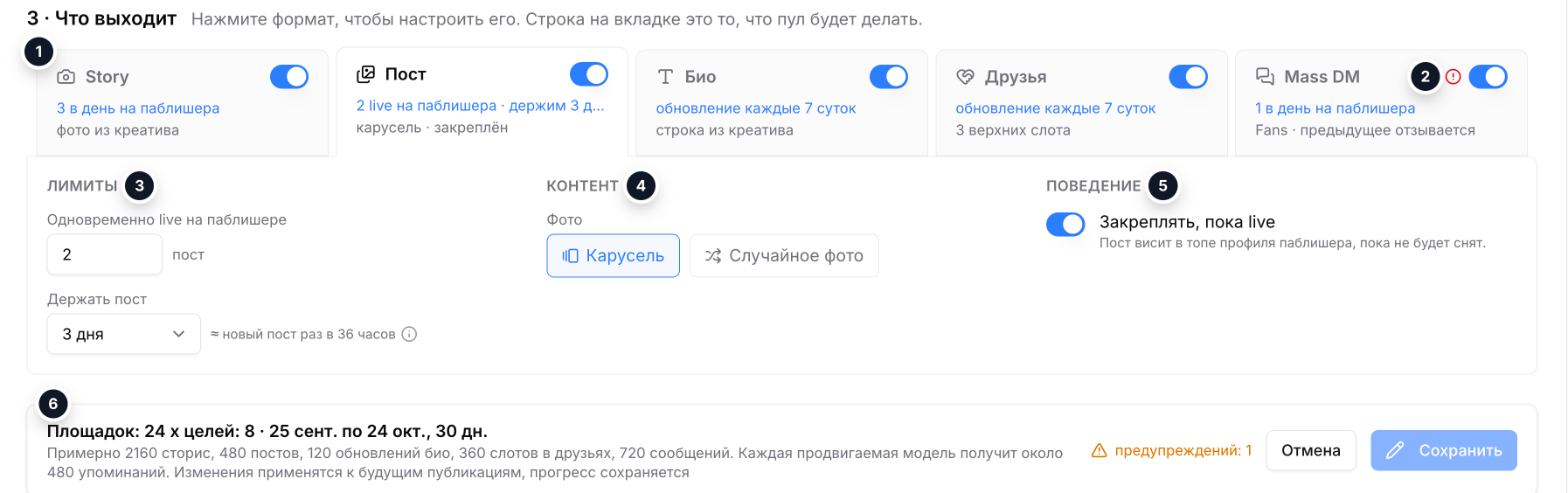Open the Держать пост dropdown showing 3 дня
Image resolution: width=1568 pixels, height=493 pixels.
(x=124, y=333)
